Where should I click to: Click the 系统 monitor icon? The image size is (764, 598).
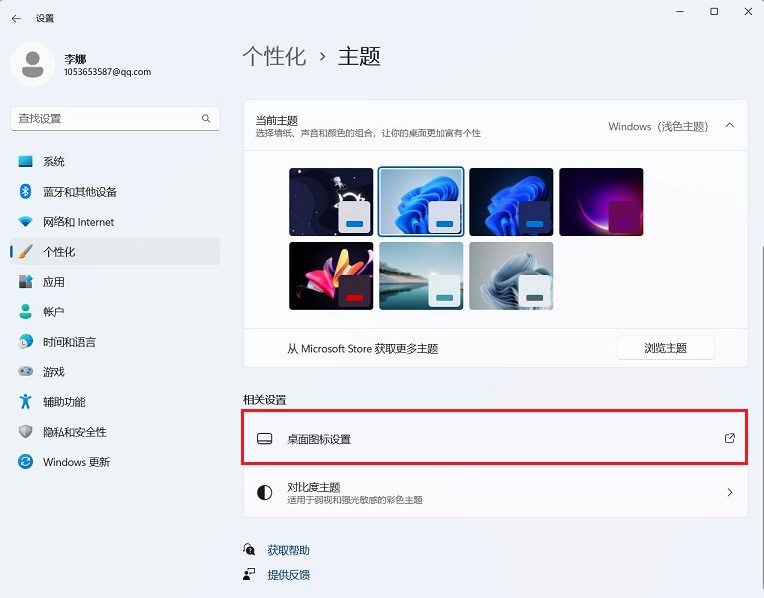coord(25,161)
